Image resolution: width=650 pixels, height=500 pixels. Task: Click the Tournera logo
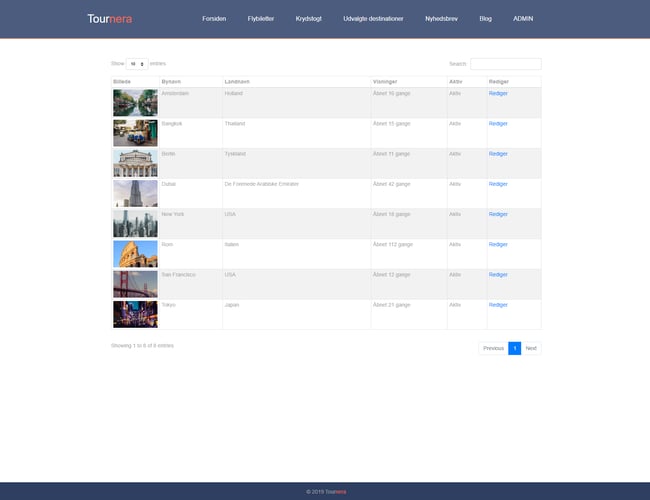click(x=109, y=19)
